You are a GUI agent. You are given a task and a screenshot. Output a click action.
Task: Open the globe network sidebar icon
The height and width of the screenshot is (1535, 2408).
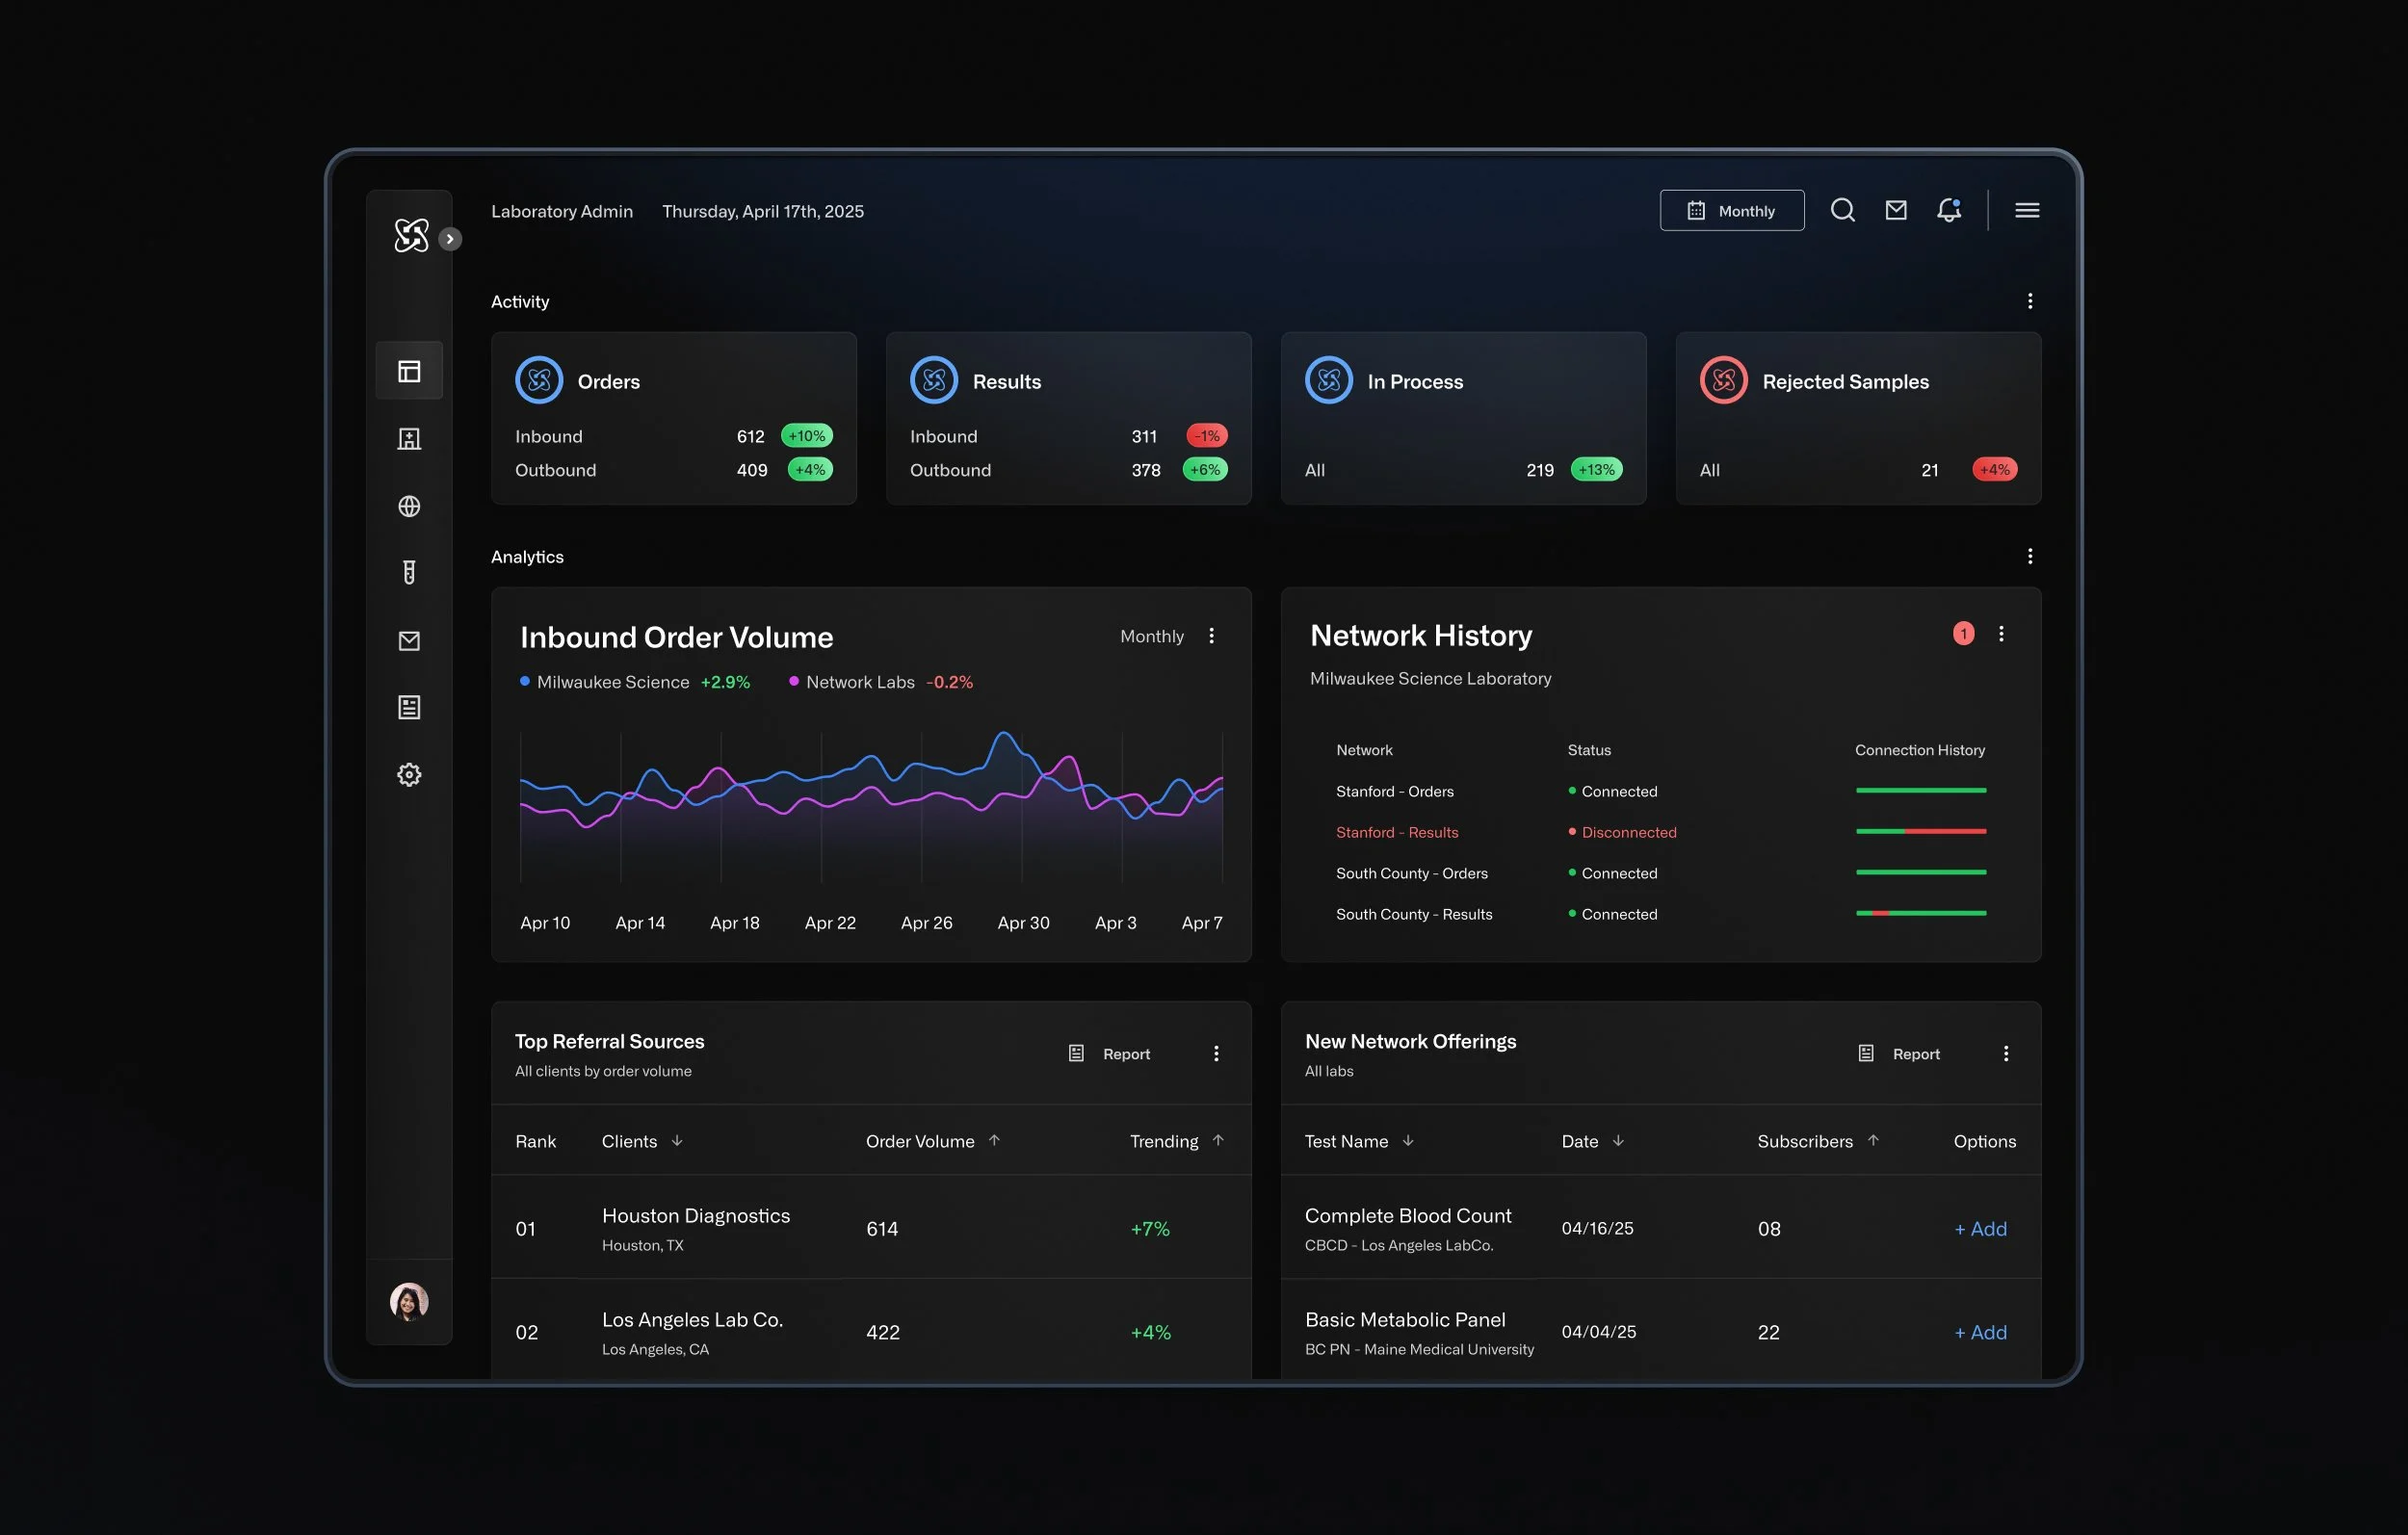[x=409, y=506]
